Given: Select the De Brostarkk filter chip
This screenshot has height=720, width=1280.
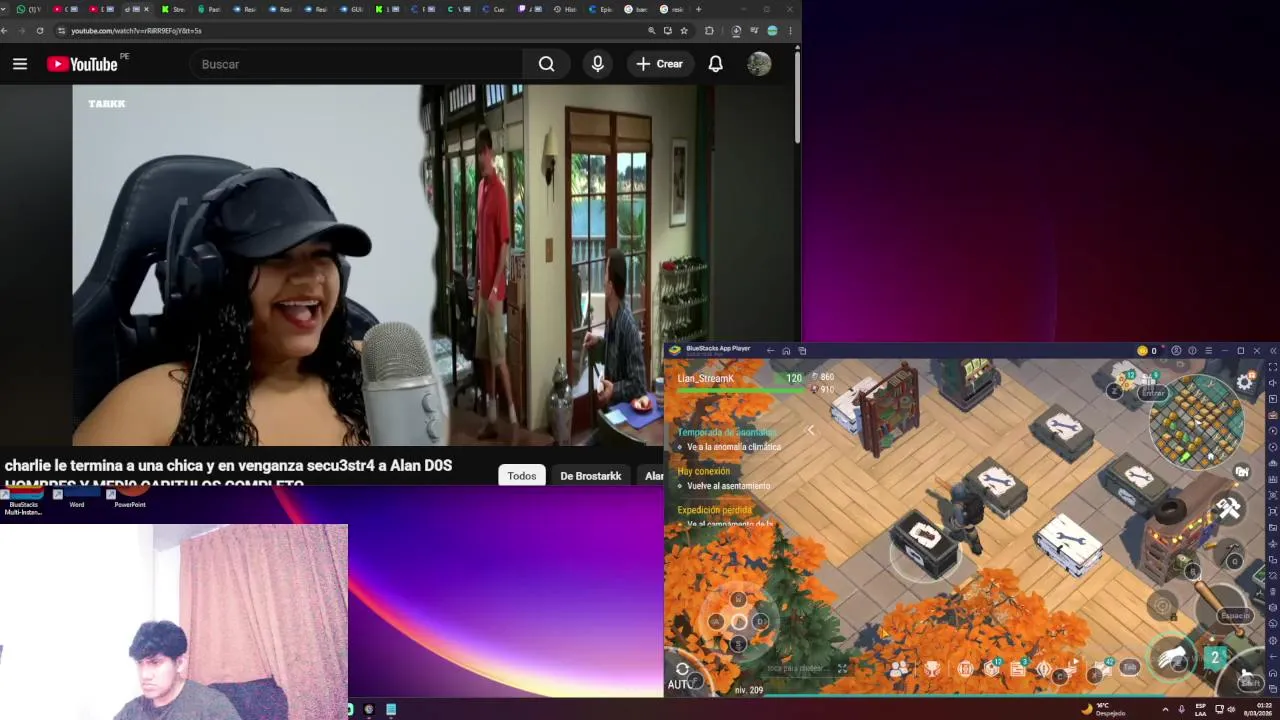Looking at the screenshot, I should [x=591, y=476].
